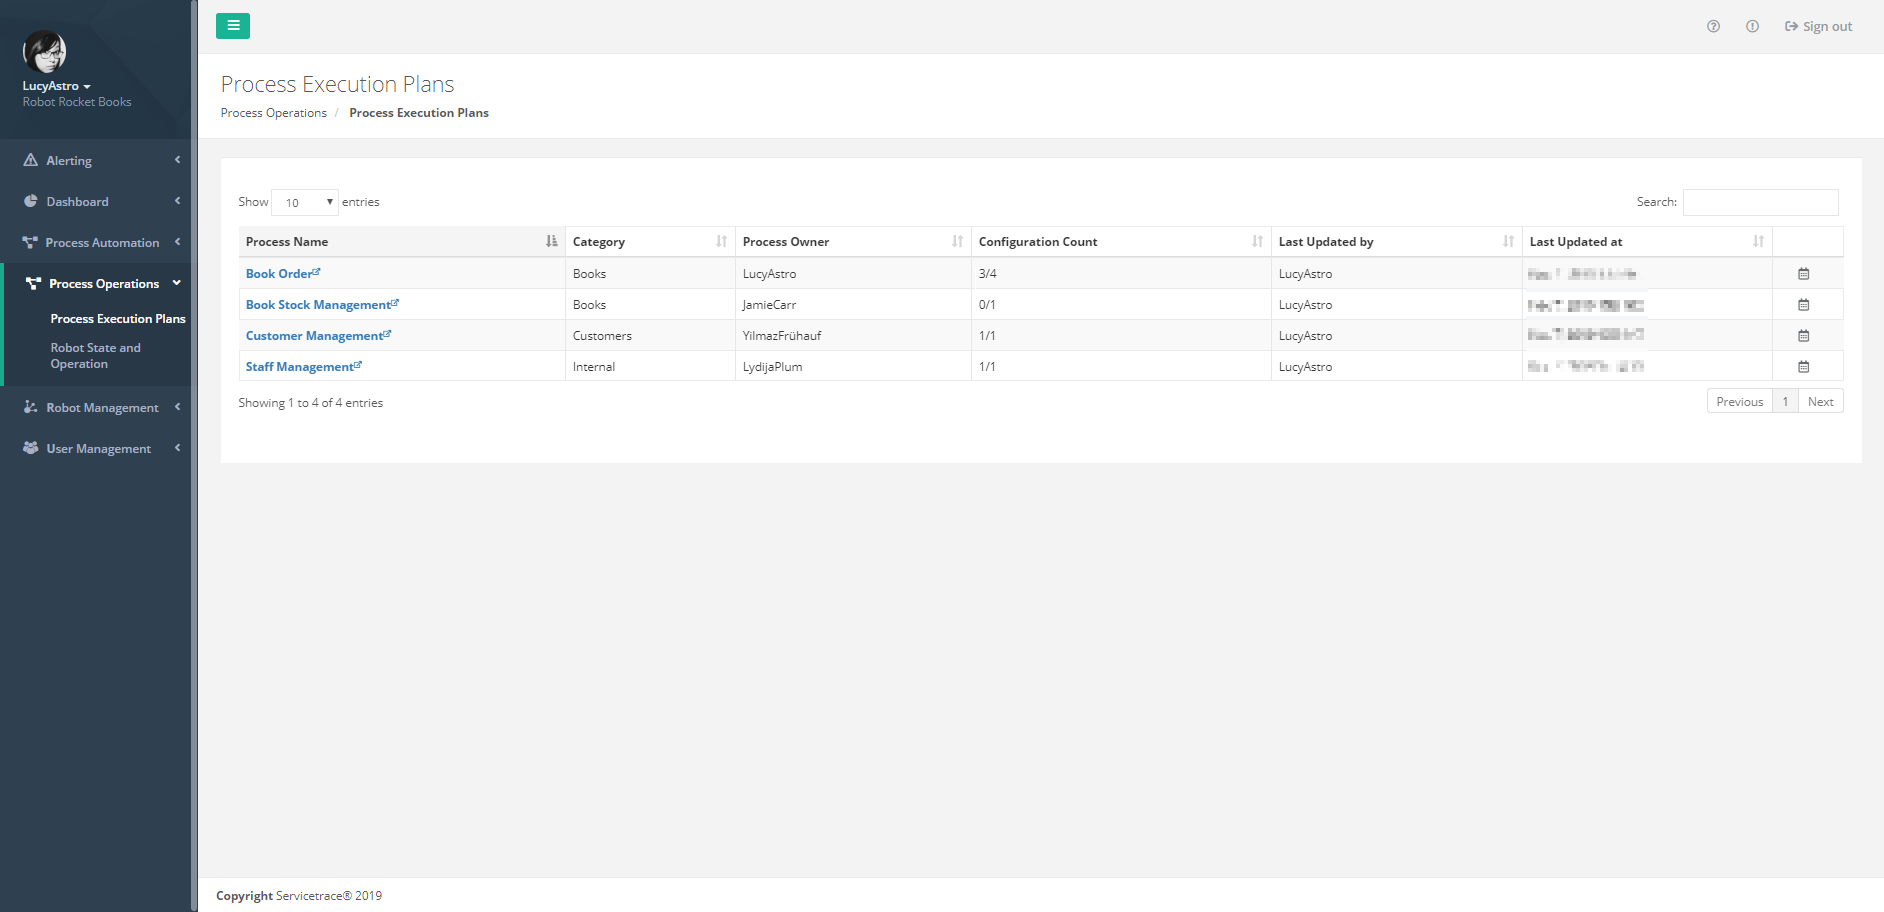This screenshot has width=1884, height=912.
Task: Select the Robot Management icon
Action: pos(30,407)
